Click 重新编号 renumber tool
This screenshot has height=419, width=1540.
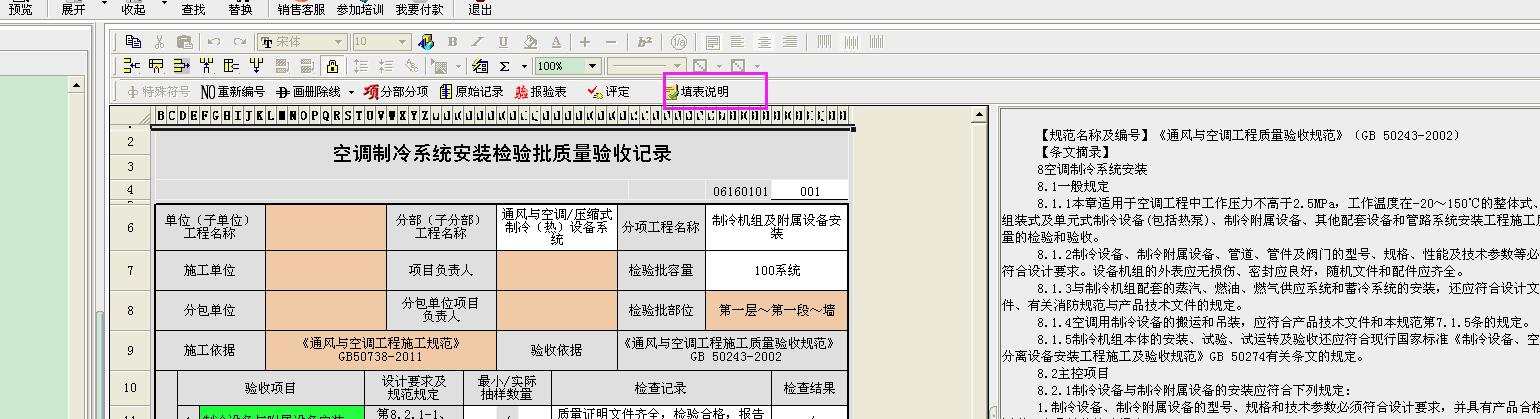coord(233,92)
